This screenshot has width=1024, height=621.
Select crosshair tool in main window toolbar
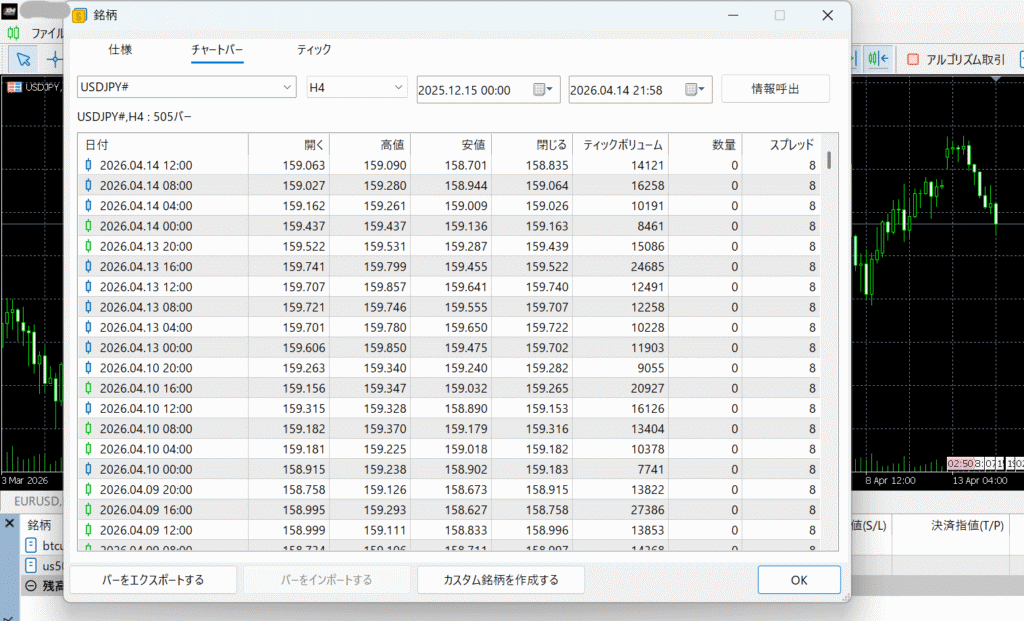tap(55, 59)
